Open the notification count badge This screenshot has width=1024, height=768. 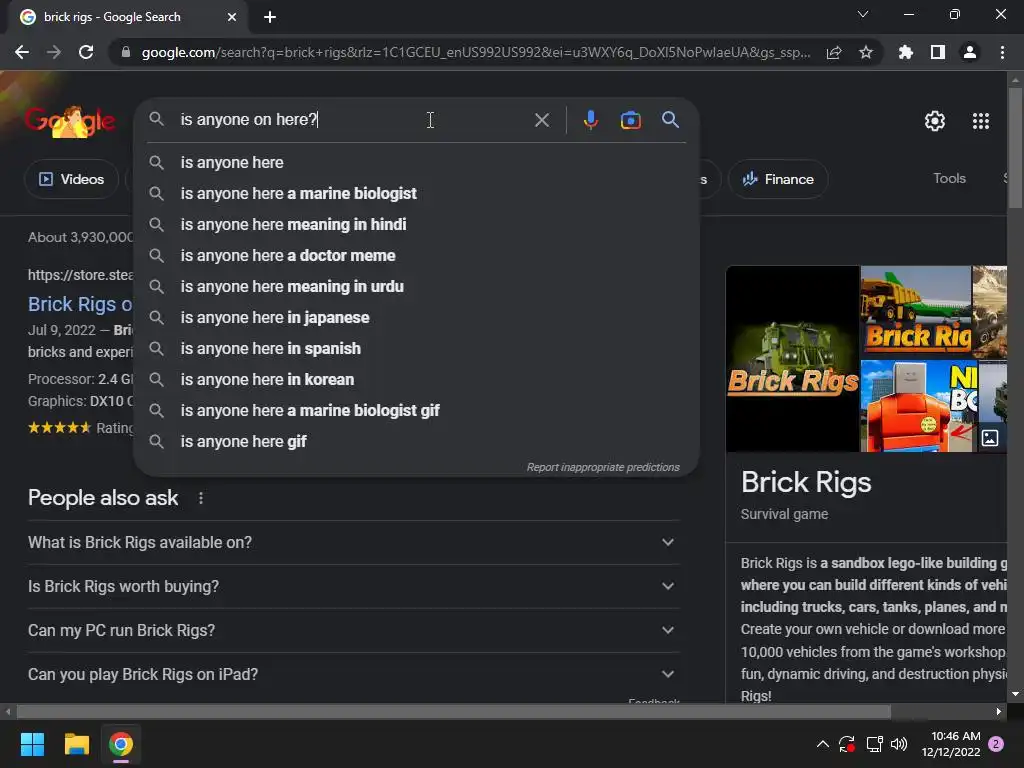(x=995, y=744)
